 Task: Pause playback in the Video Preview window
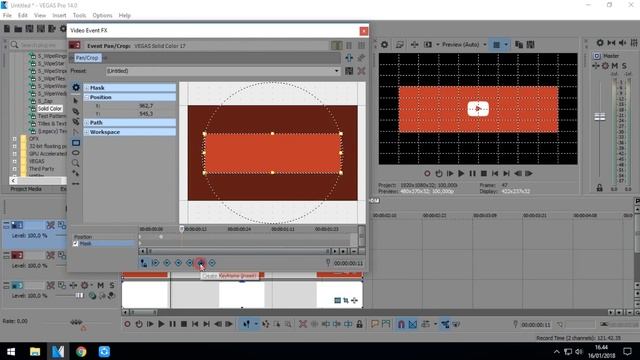point(472,173)
